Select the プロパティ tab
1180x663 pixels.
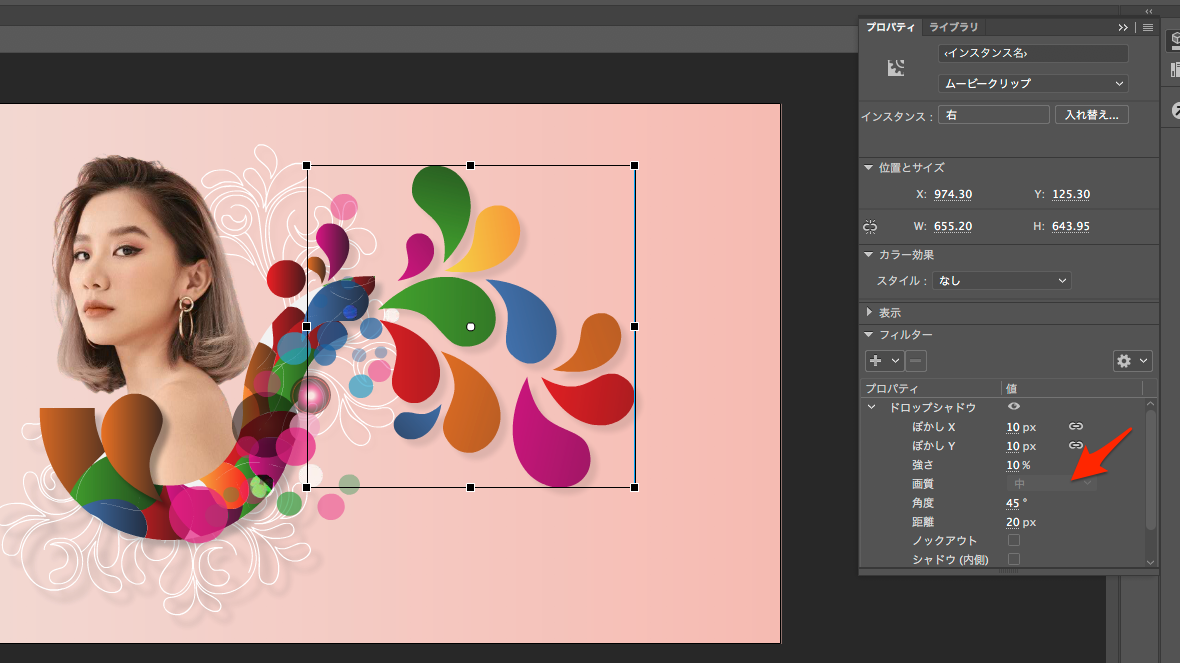pyautogui.click(x=890, y=27)
